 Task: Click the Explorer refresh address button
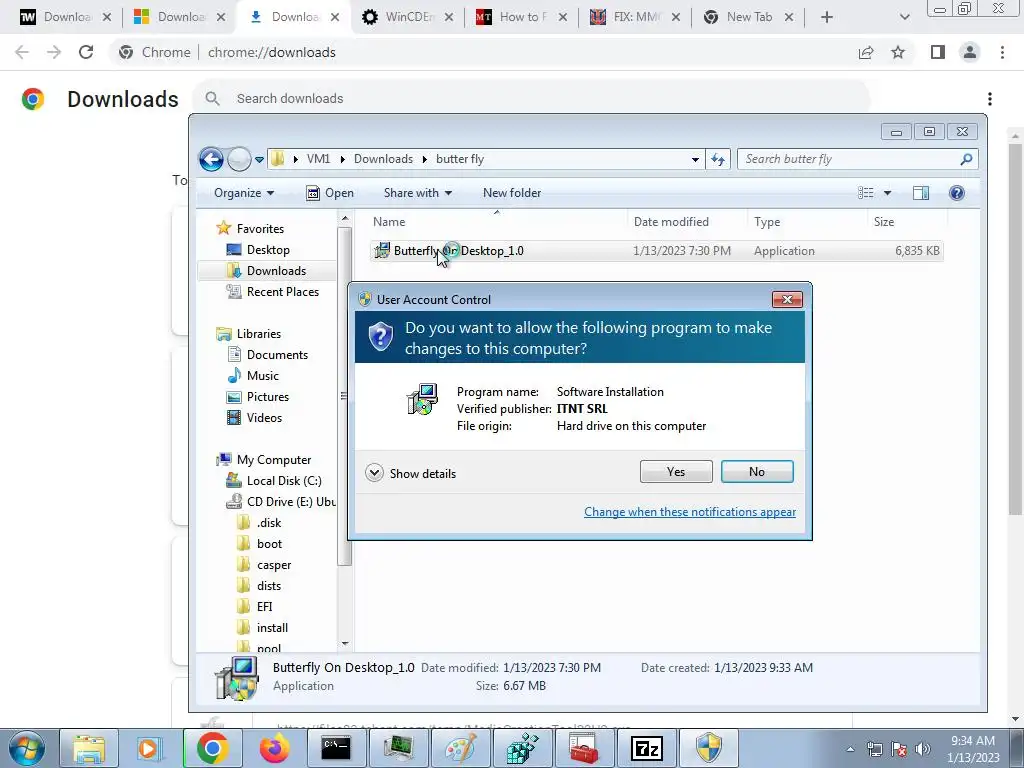click(718, 159)
